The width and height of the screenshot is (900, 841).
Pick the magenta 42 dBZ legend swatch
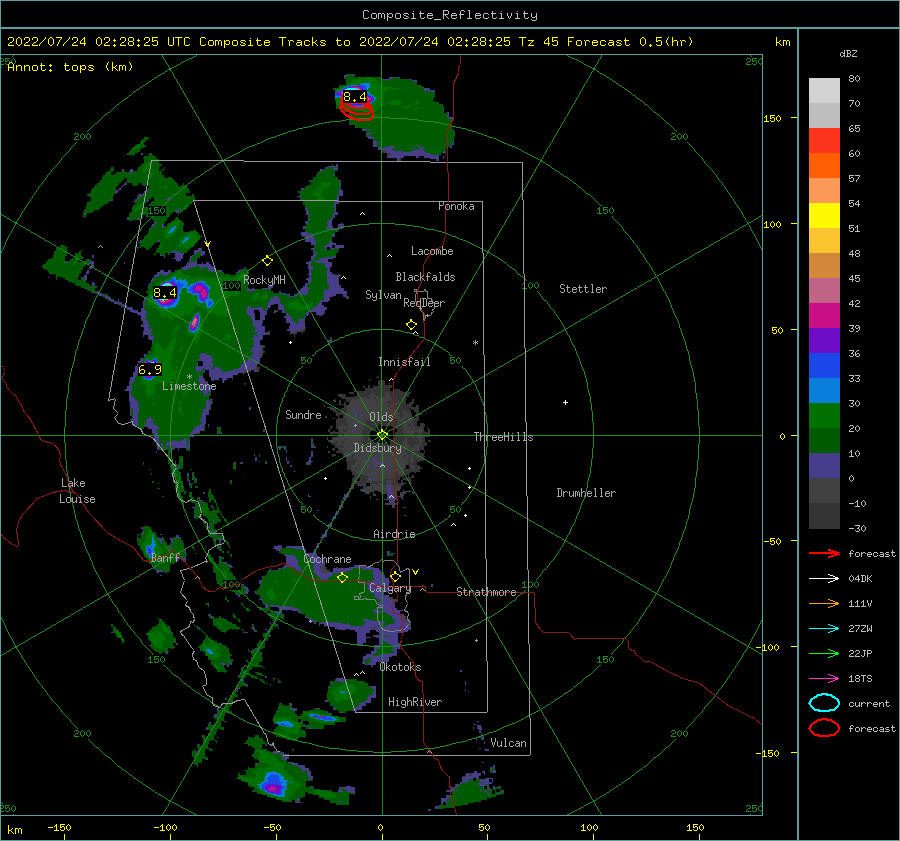pos(824,315)
